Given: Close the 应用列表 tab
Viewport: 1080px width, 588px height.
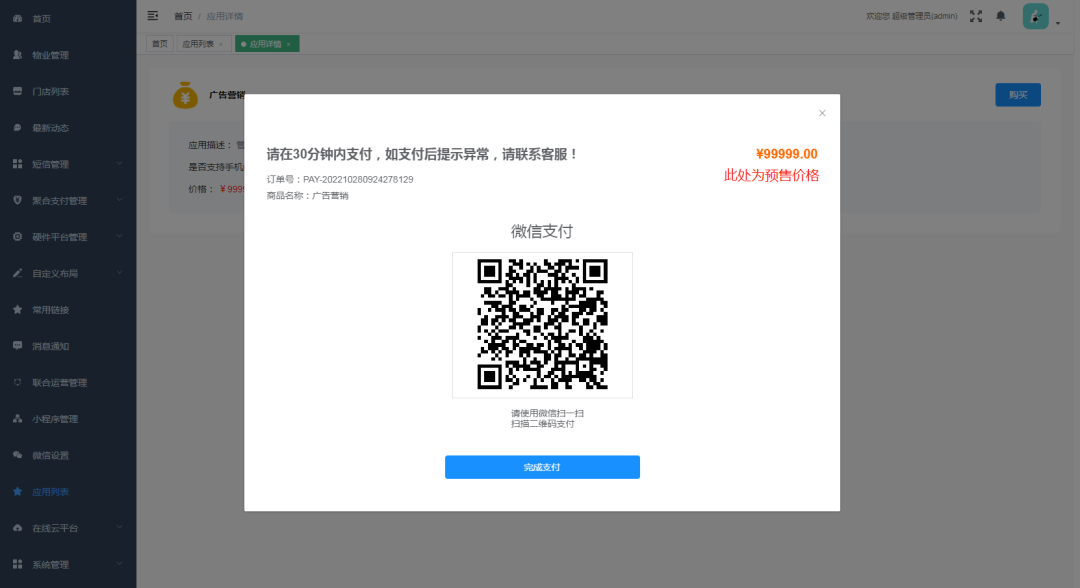Looking at the screenshot, I should pos(221,44).
